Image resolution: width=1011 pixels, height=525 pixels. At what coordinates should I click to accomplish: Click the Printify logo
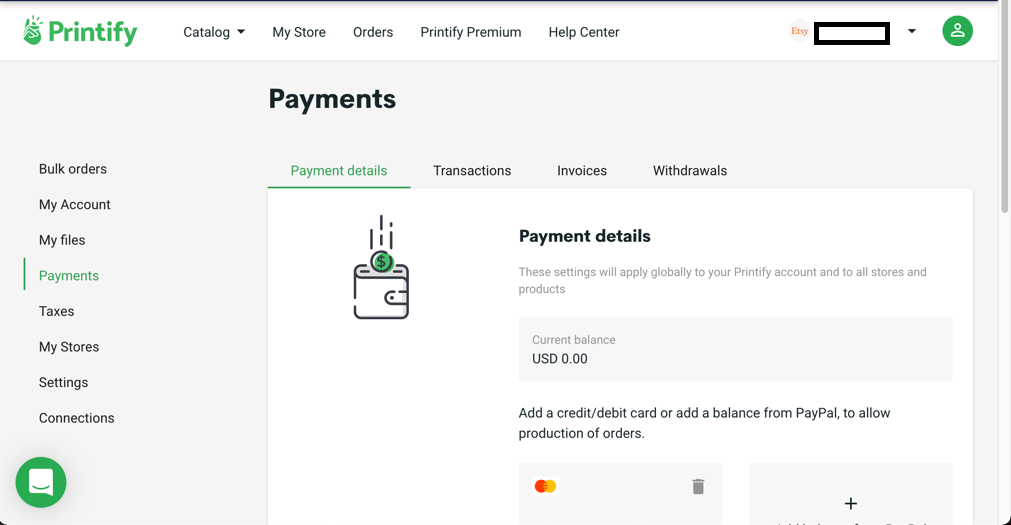pos(80,31)
